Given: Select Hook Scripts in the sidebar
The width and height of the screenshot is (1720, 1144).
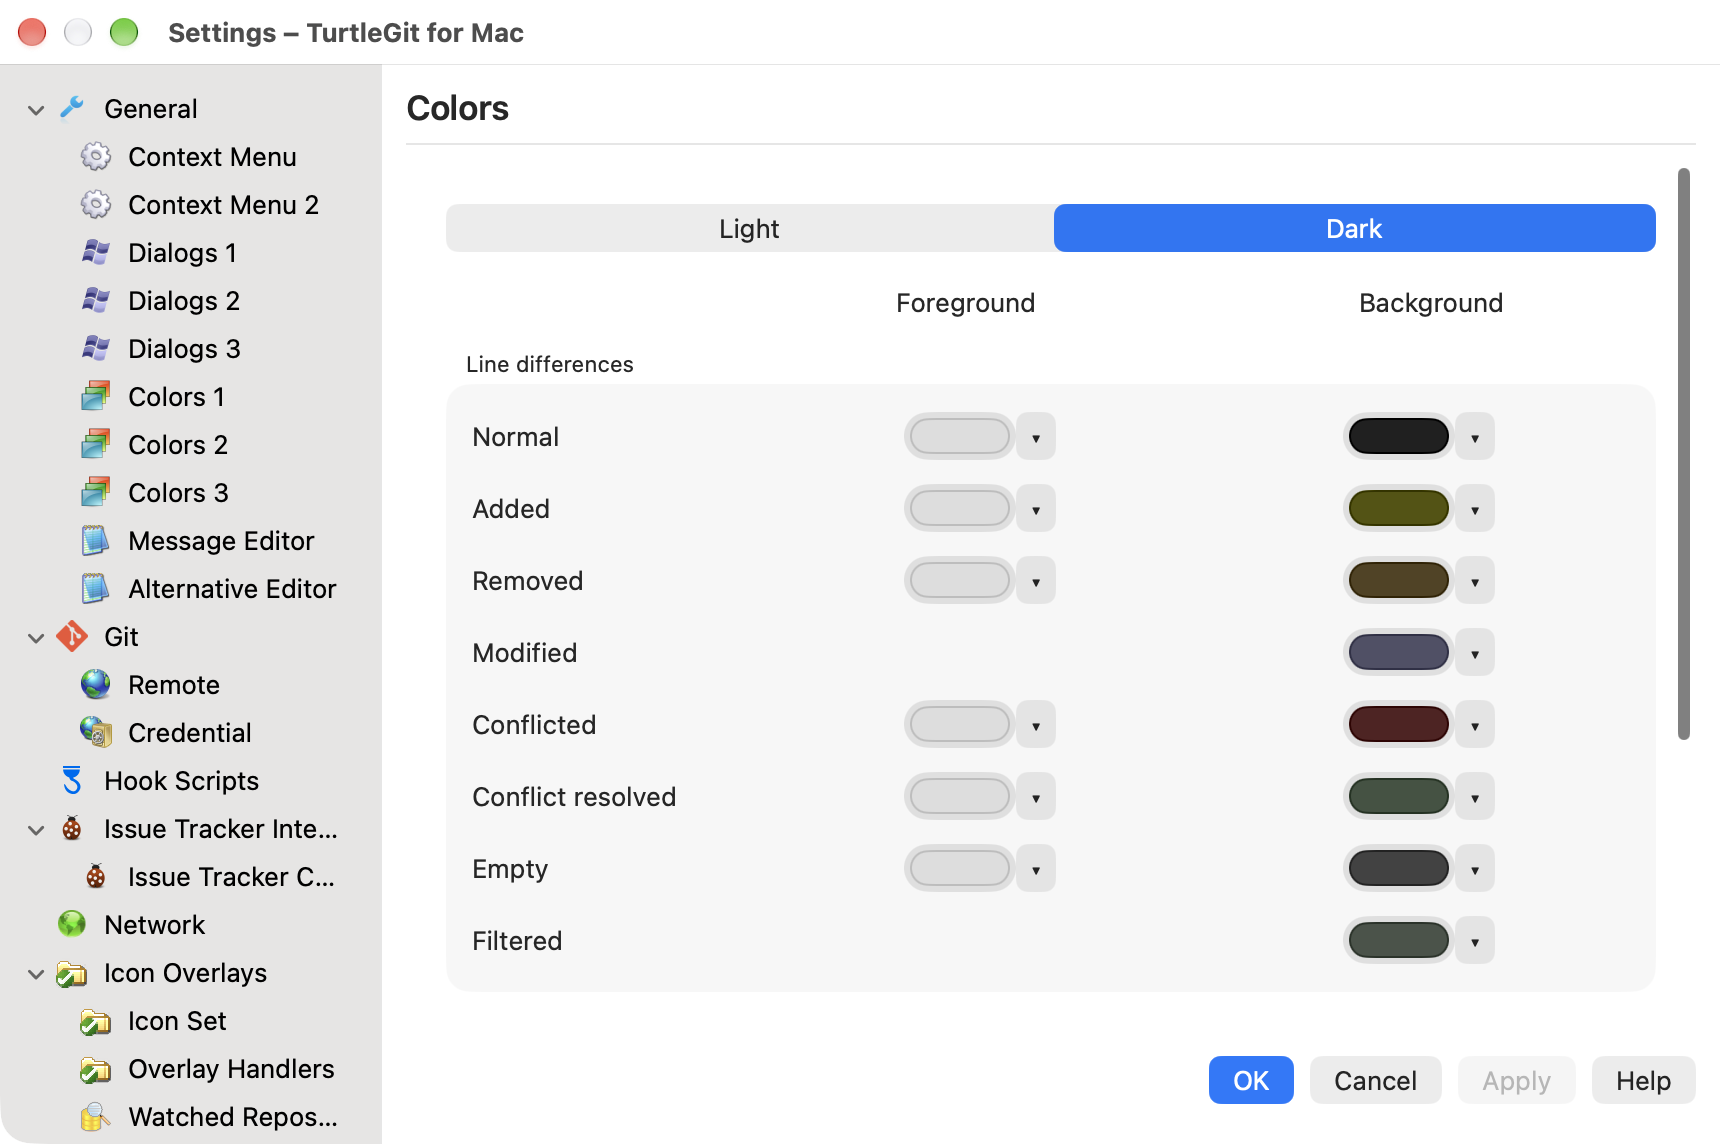Looking at the screenshot, I should click(x=181, y=781).
